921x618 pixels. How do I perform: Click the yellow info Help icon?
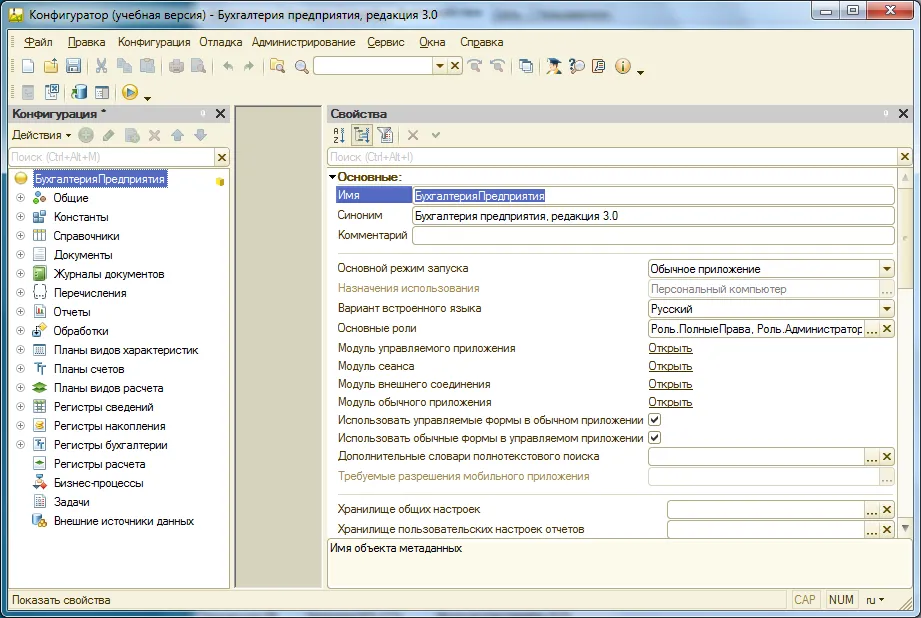click(x=623, y=66)
